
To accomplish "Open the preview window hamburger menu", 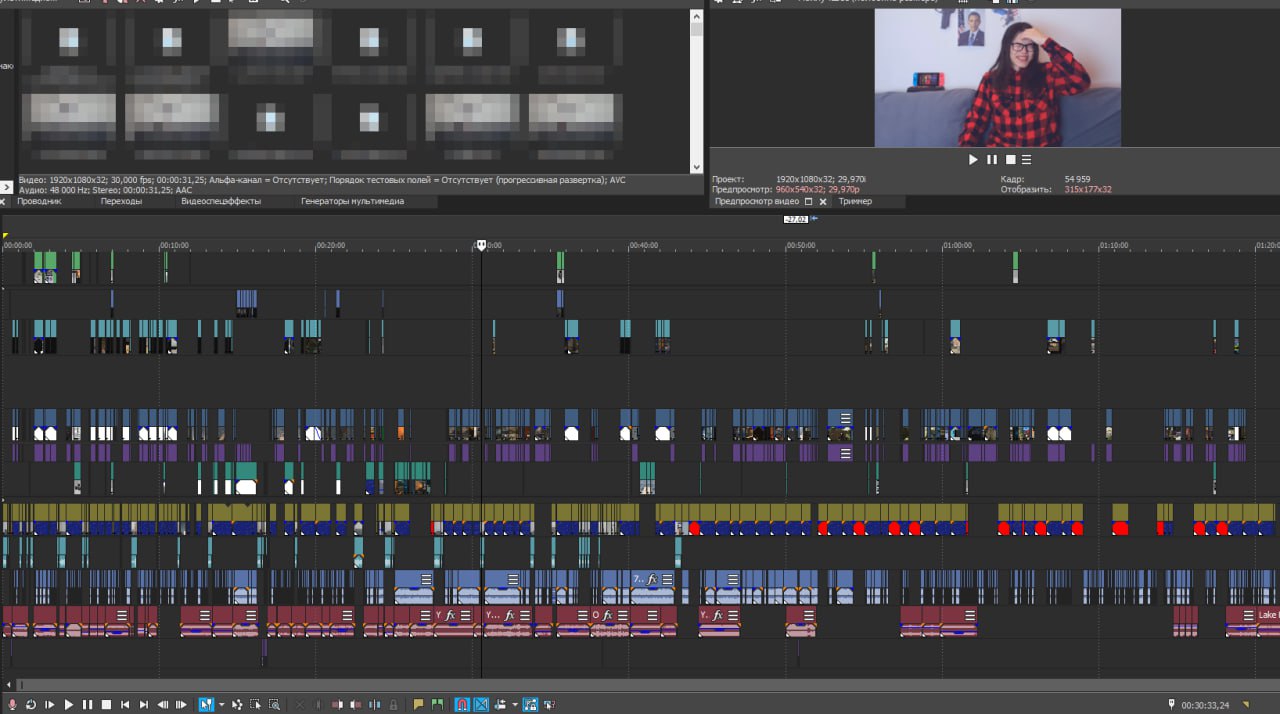I will coord(1026,160).
